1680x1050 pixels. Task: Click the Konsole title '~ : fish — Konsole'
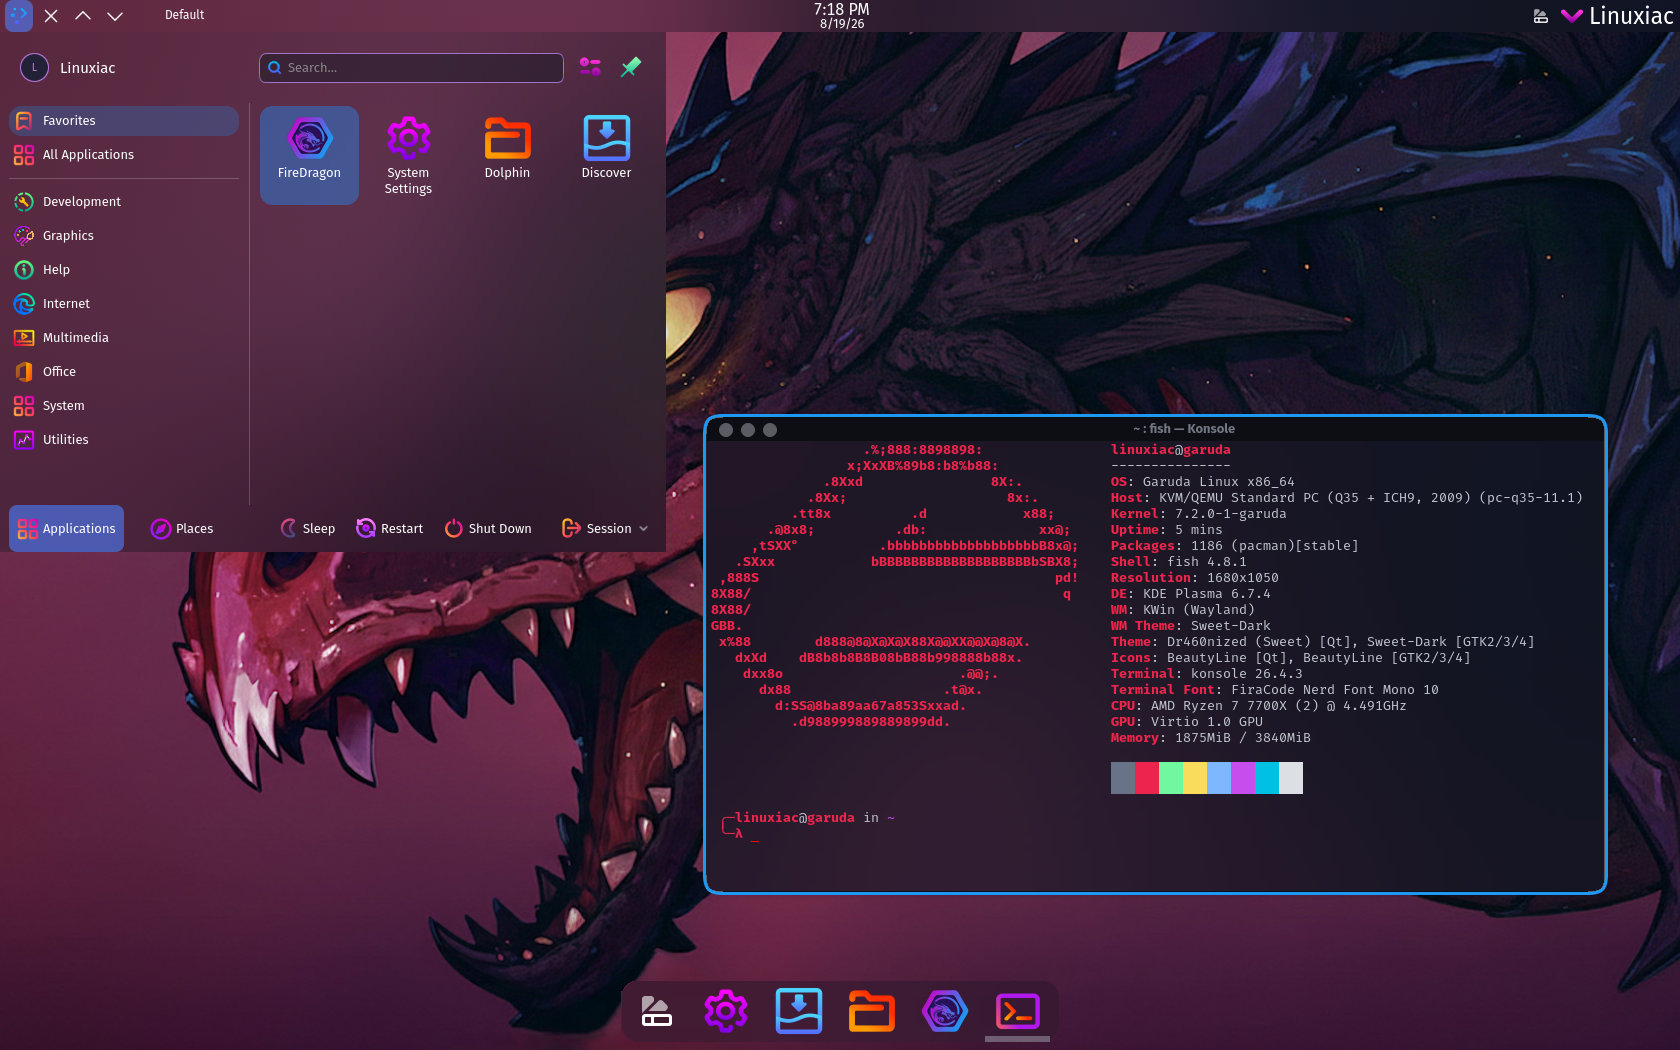pyautogui.click(x=1184, y=429)
